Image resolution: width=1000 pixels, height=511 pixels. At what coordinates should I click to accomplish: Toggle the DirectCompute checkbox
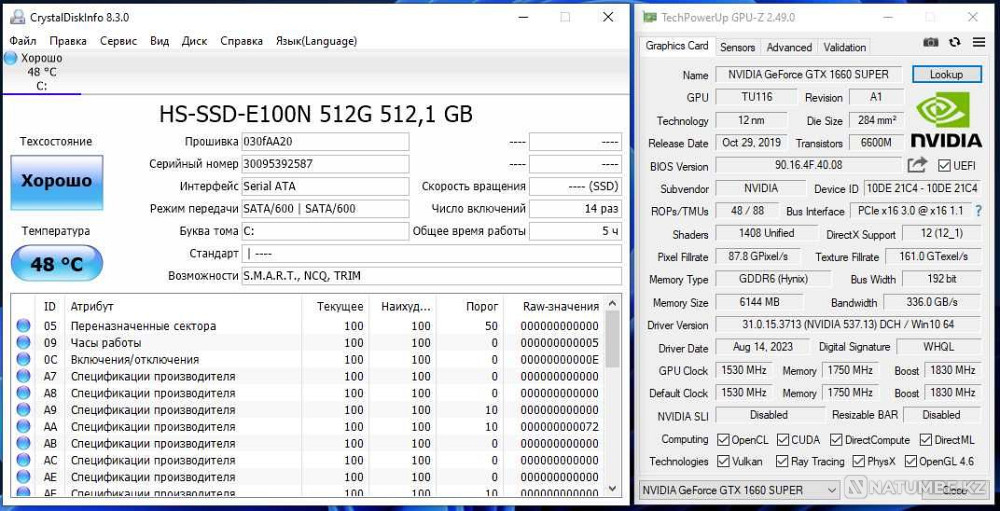(x=836, y=440)
